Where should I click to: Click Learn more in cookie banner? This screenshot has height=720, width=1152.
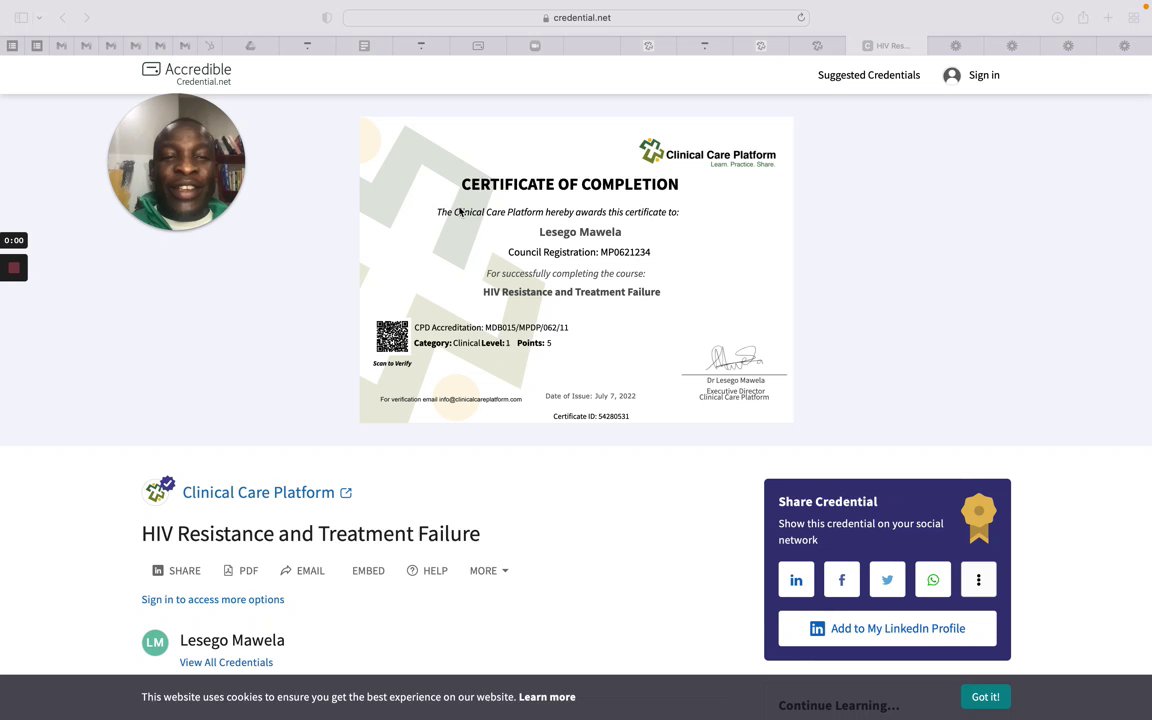click(x=547, y=697)
